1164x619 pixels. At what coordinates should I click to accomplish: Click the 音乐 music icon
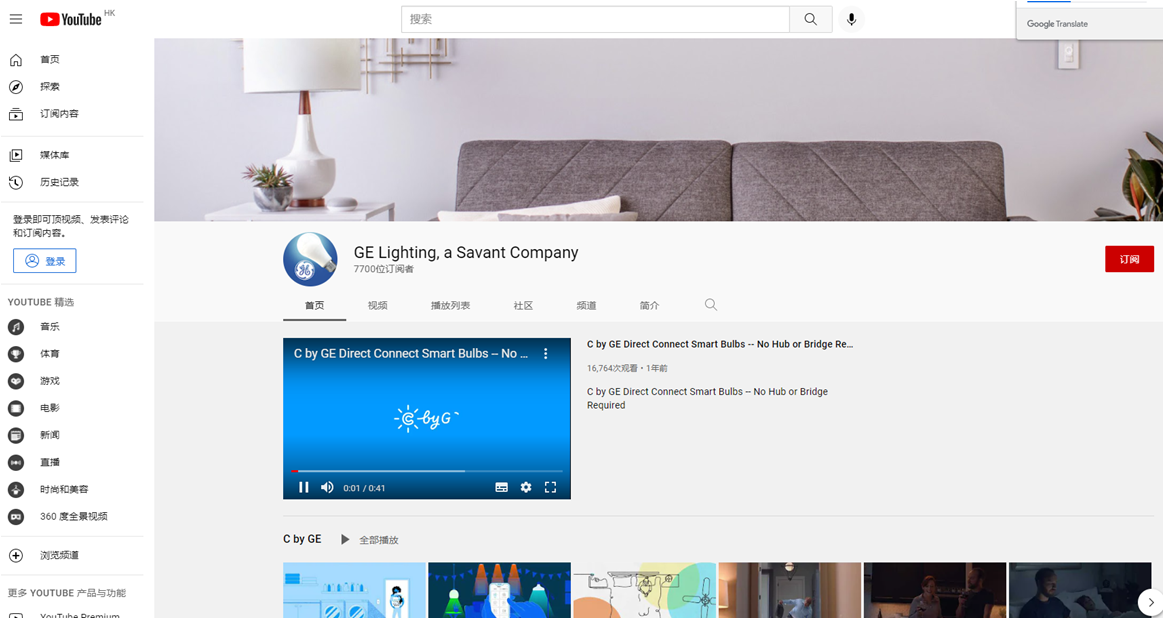16,327
